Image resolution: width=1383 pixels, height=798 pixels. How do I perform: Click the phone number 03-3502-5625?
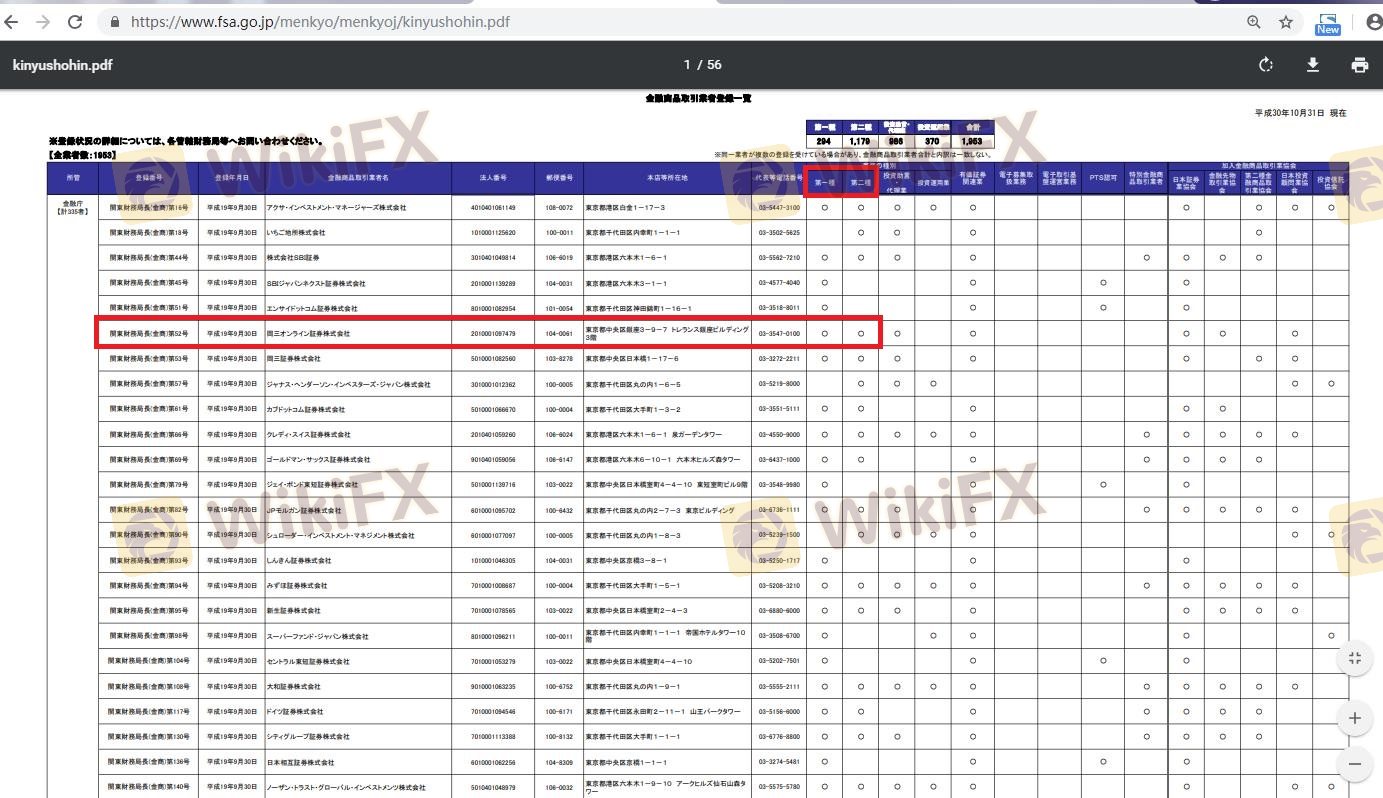coord(779,233)
